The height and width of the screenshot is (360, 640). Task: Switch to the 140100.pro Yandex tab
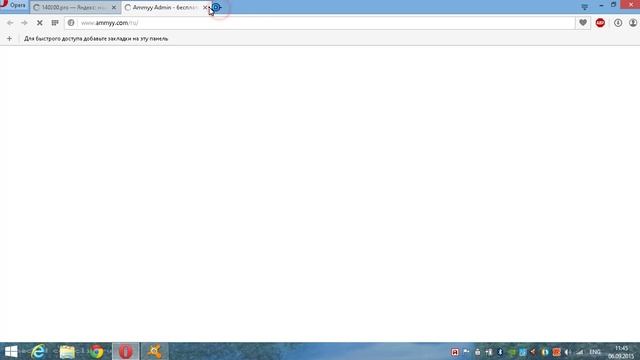pyautogui.click(x=72, y=7)
